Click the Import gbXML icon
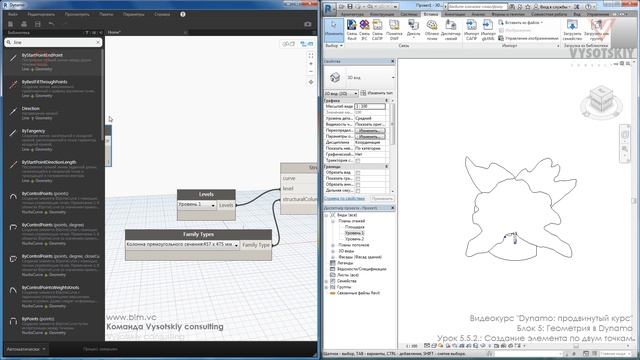Screen dimensions: 640x360 click(488, 30)
